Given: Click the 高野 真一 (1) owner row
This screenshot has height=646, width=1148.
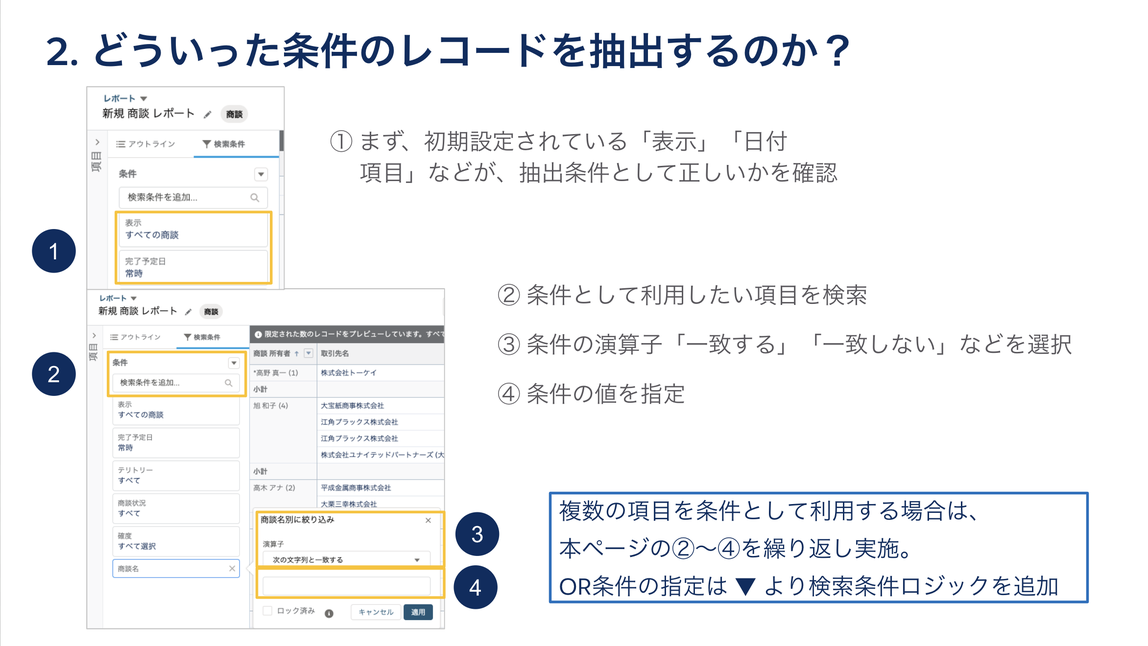Looking at the screenshot, I should click(275, 373).
